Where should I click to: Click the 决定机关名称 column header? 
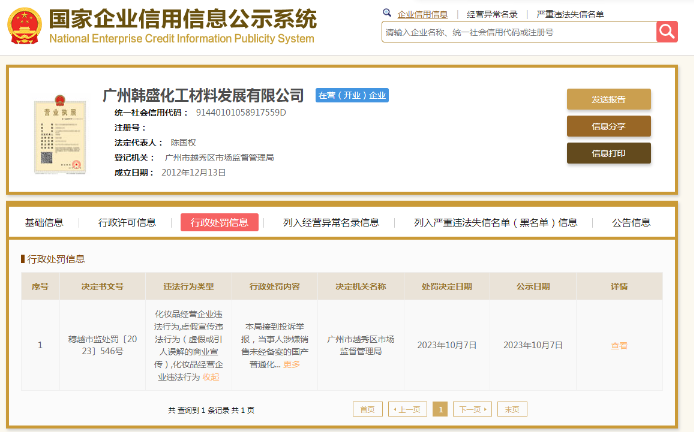361,286
